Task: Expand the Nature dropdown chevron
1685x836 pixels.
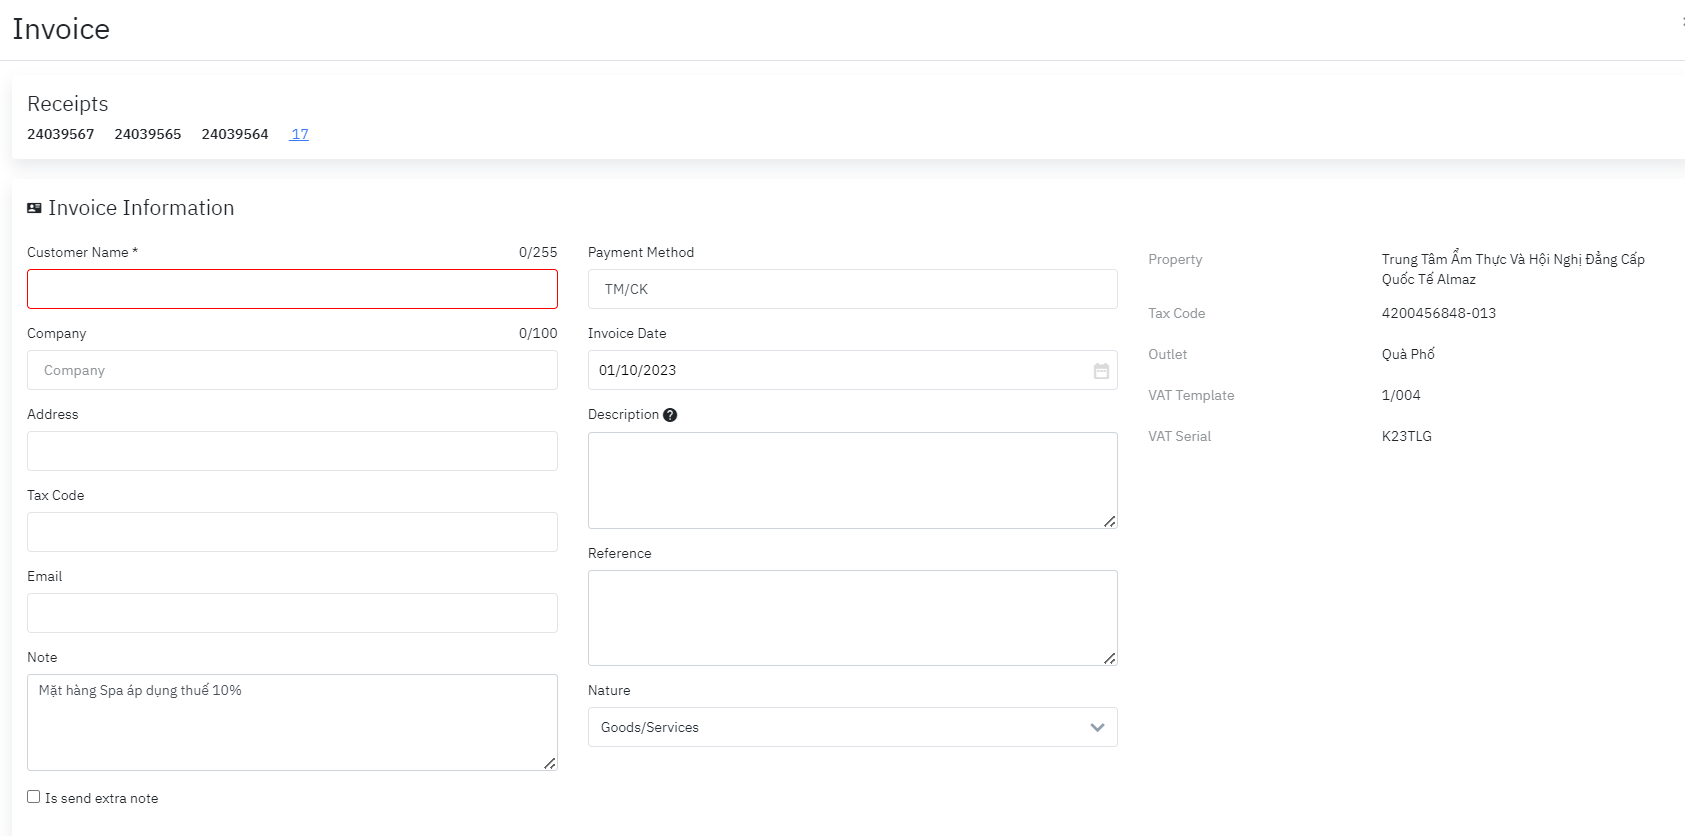Action: click(1097, 727)
